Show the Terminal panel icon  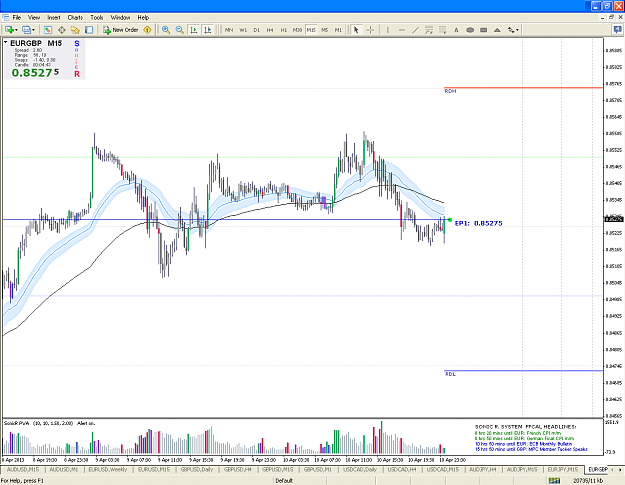[x=89, y=30]
